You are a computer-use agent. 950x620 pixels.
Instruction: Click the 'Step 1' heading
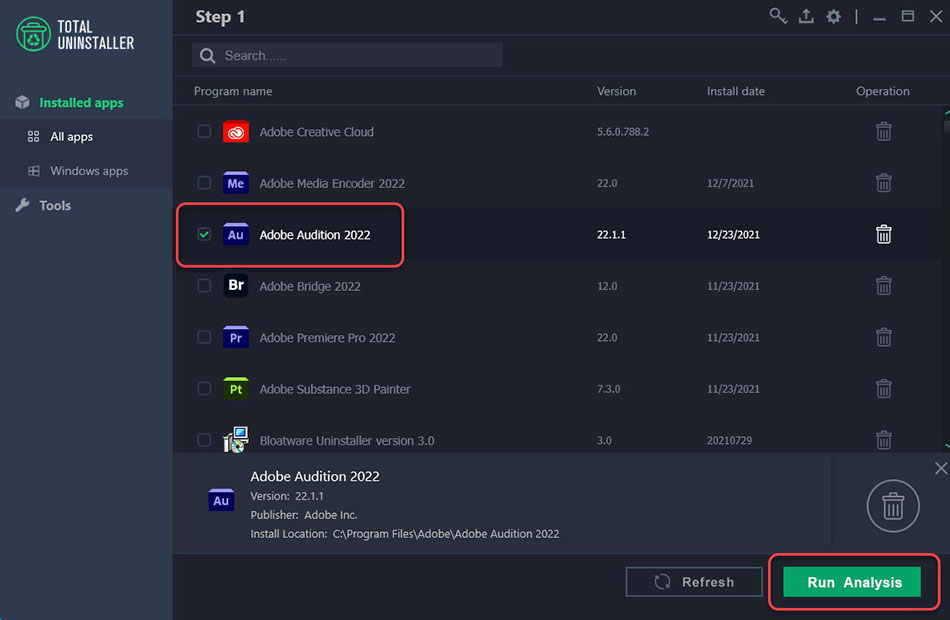pyautogui.click(x=220, y=17)
